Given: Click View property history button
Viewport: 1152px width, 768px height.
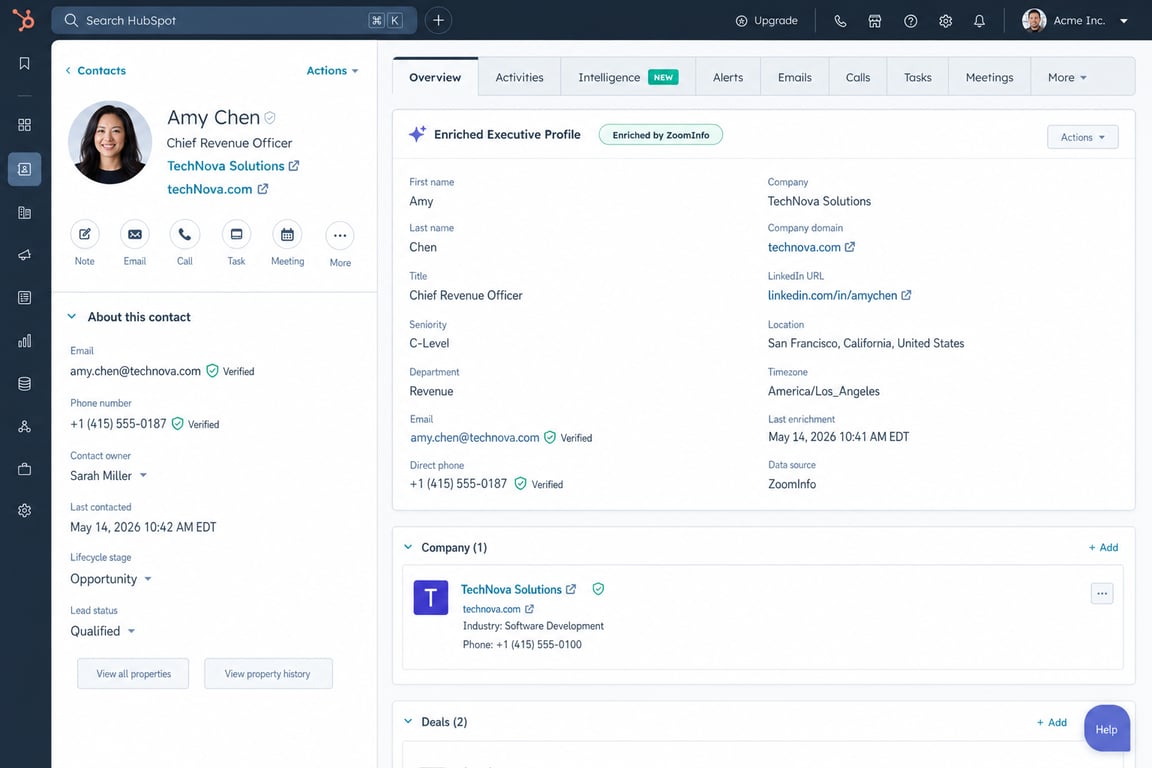Looking at the screenshot, I should [x=267, y=674].
